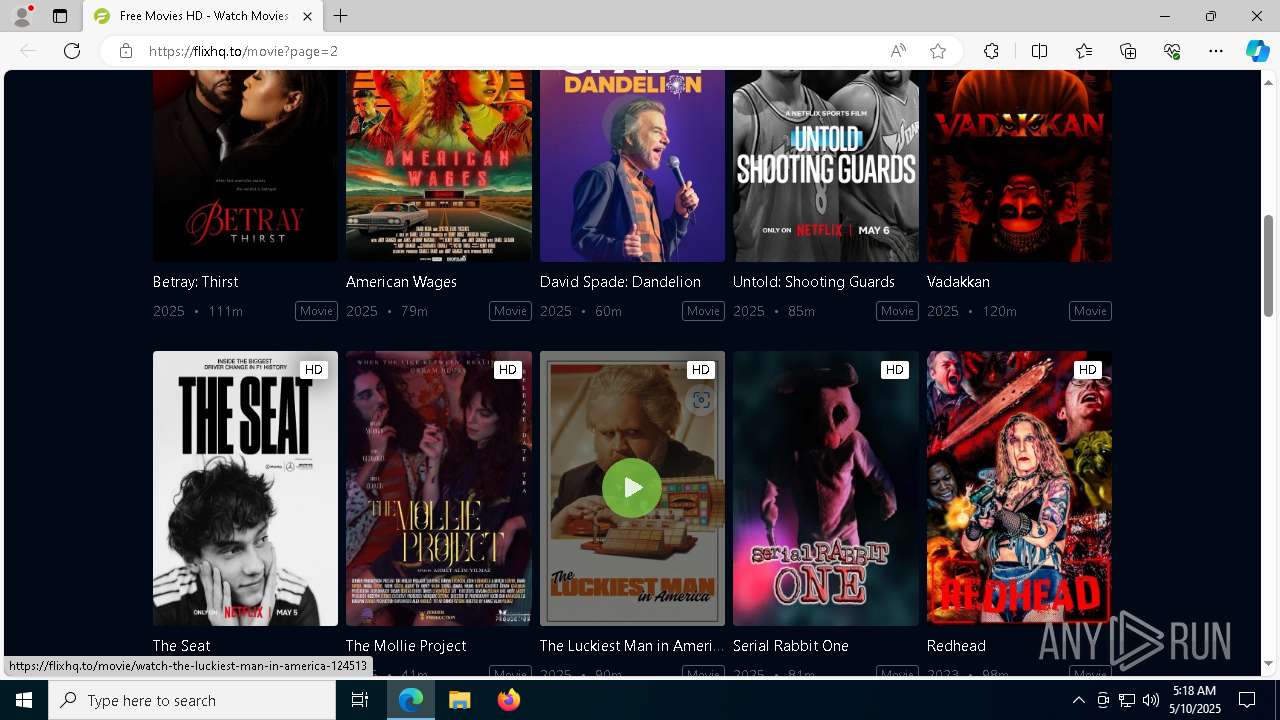This screenshot has width=1280, height=720.
Task: Select Untold Shooting Guards poster
Action: point(826,166)
